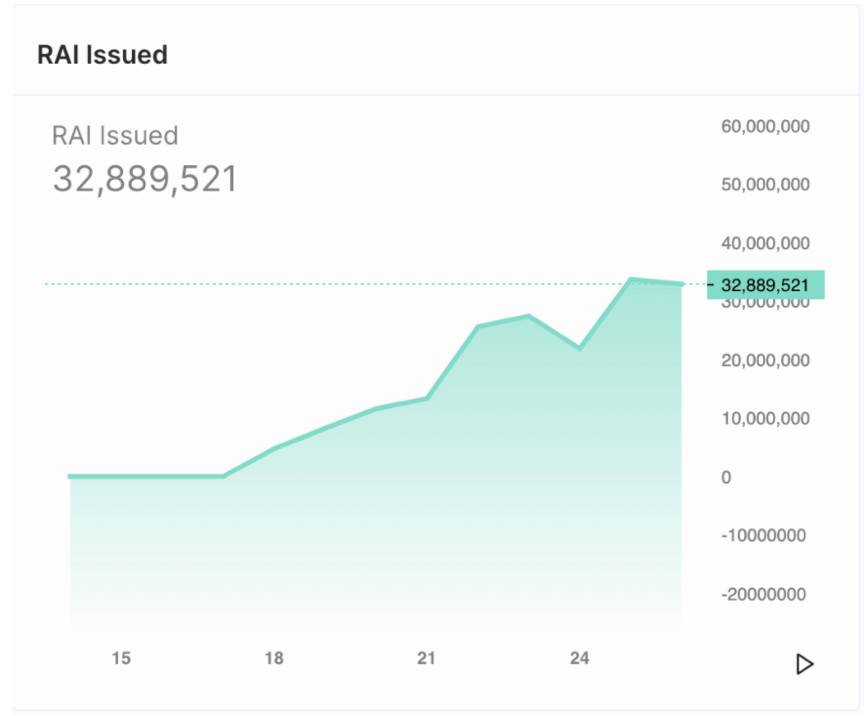The width and height of the screenshot is (864, 716).
Task: Click the green 32,889,521 price tag label
Action: (x=765, y=285)
